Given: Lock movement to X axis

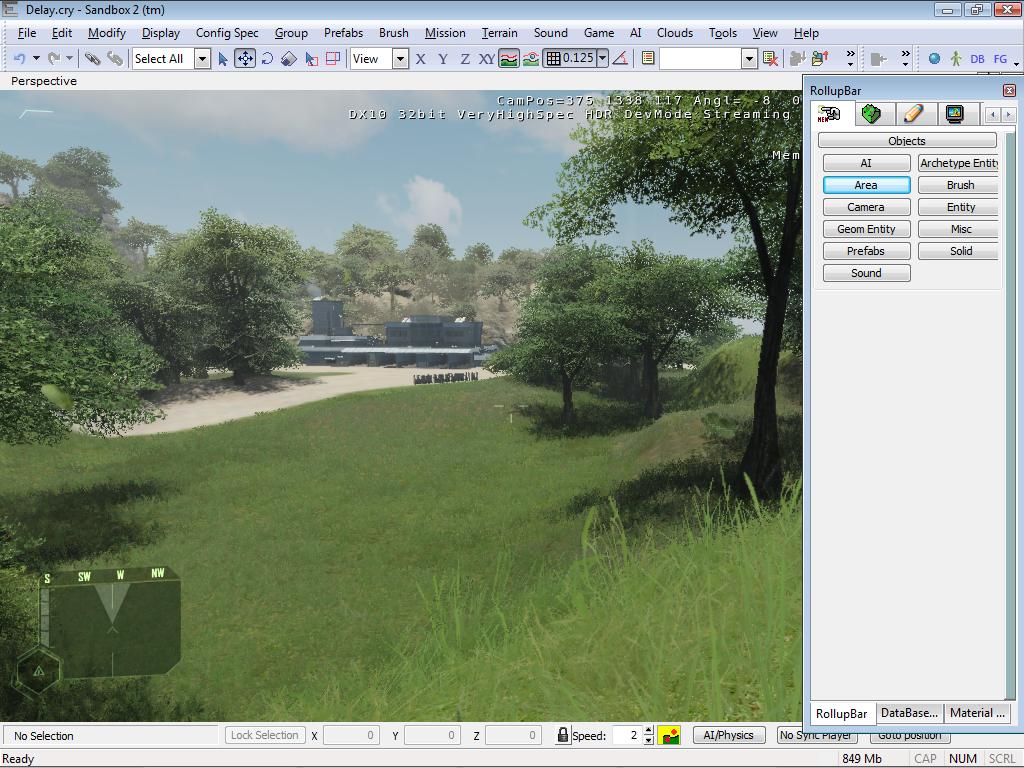Looking at the screenshot, I should pos(421,59).
